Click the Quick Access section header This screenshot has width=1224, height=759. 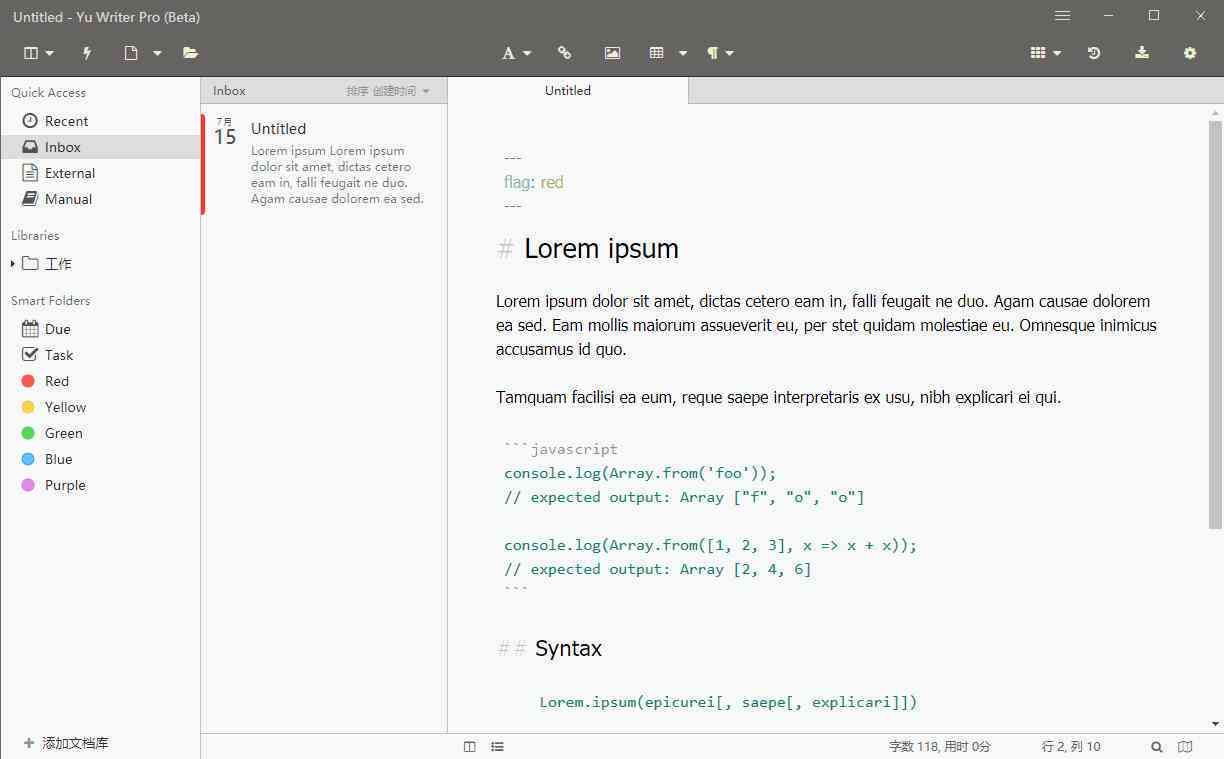pyautogui.click(x=48, y=93)
